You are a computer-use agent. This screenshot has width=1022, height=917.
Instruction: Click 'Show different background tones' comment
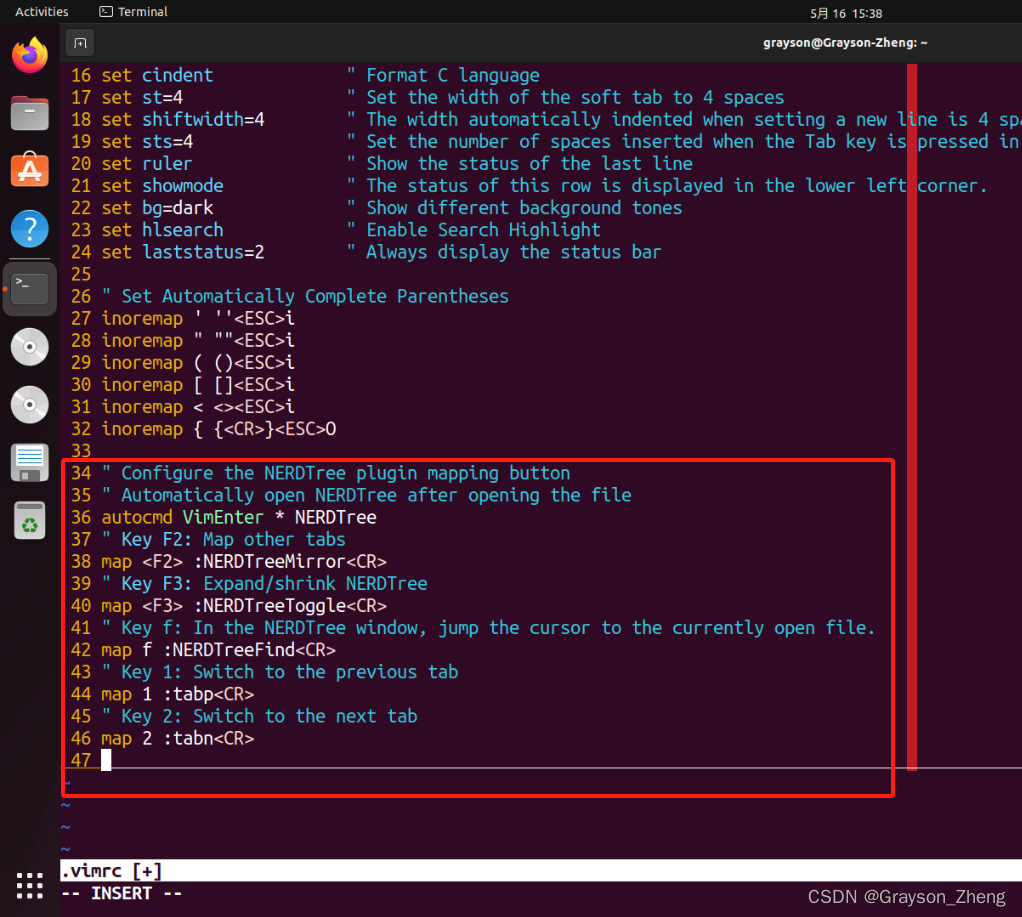click(524, 209)
